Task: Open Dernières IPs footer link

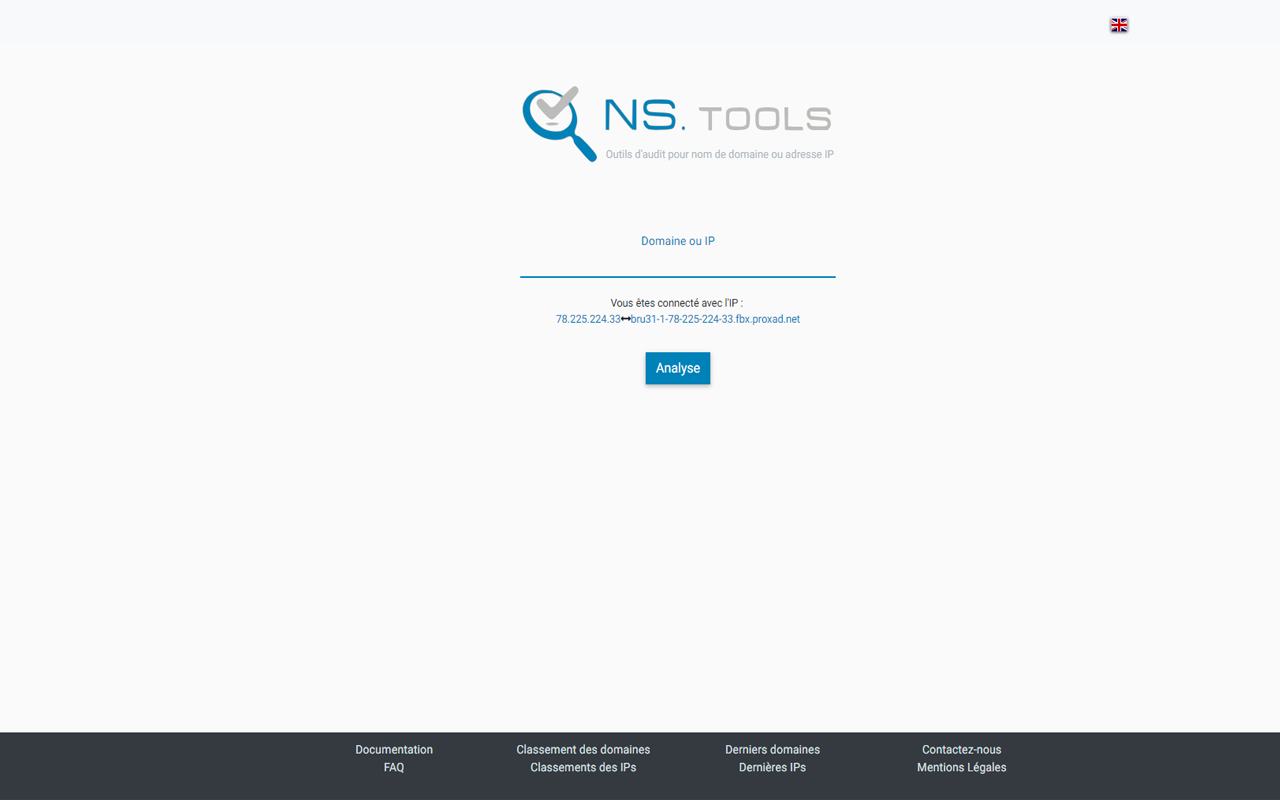Action: coord(772,767)
